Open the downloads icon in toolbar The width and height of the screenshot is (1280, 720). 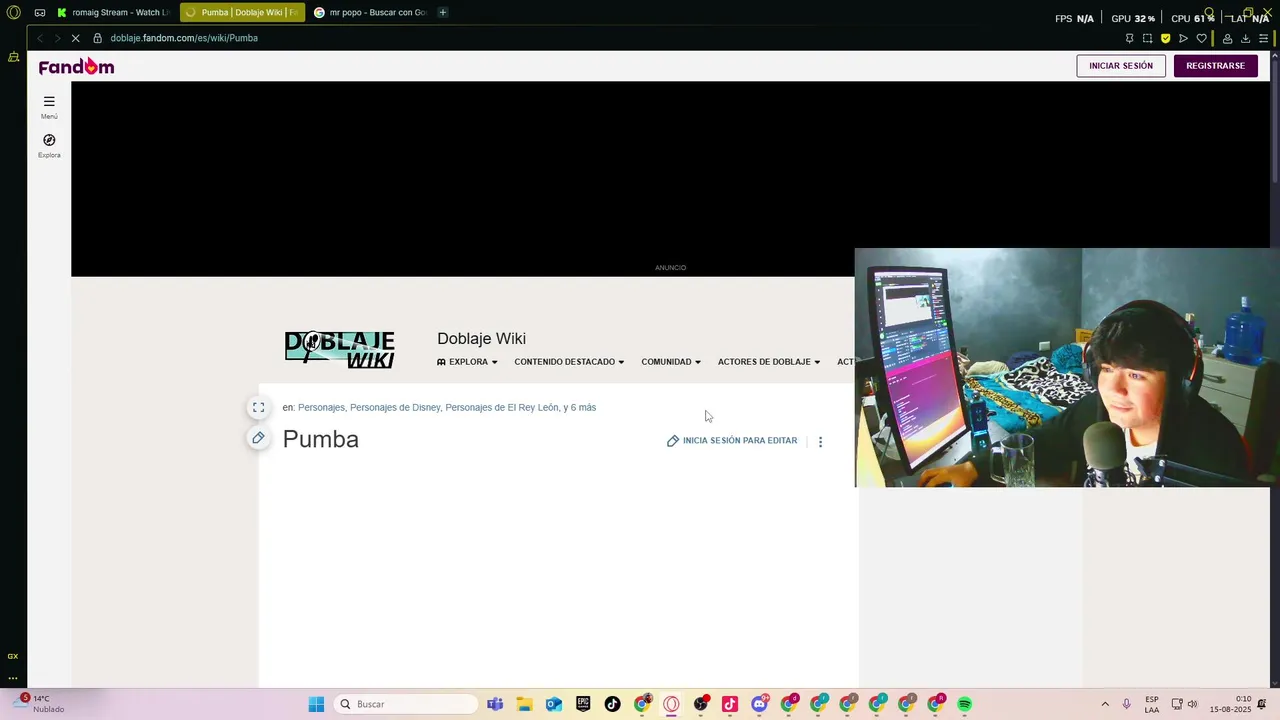pyautogui.click(x=1245, y=38)
